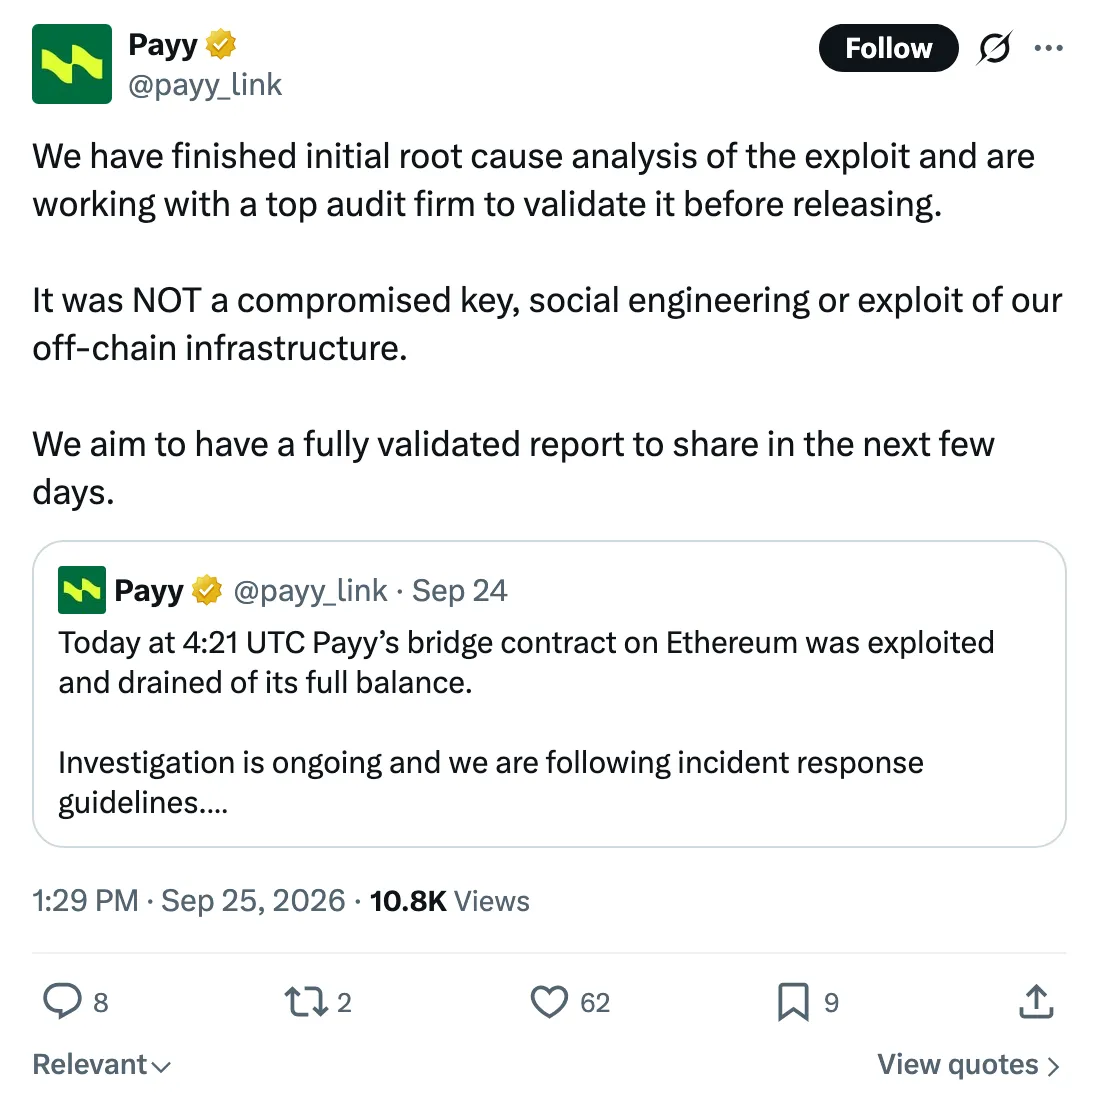This screenshot has width=1099, height=1105.
Task: Open the three-dot more options menu
Action: (x=1048, y=48)
